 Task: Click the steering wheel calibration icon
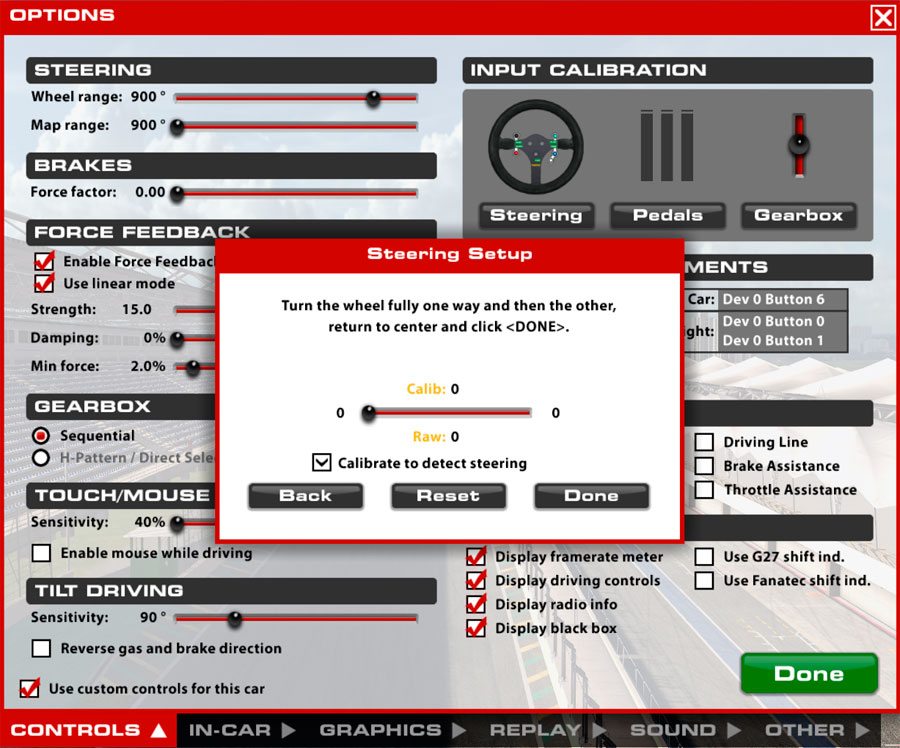tap(535, 147)
